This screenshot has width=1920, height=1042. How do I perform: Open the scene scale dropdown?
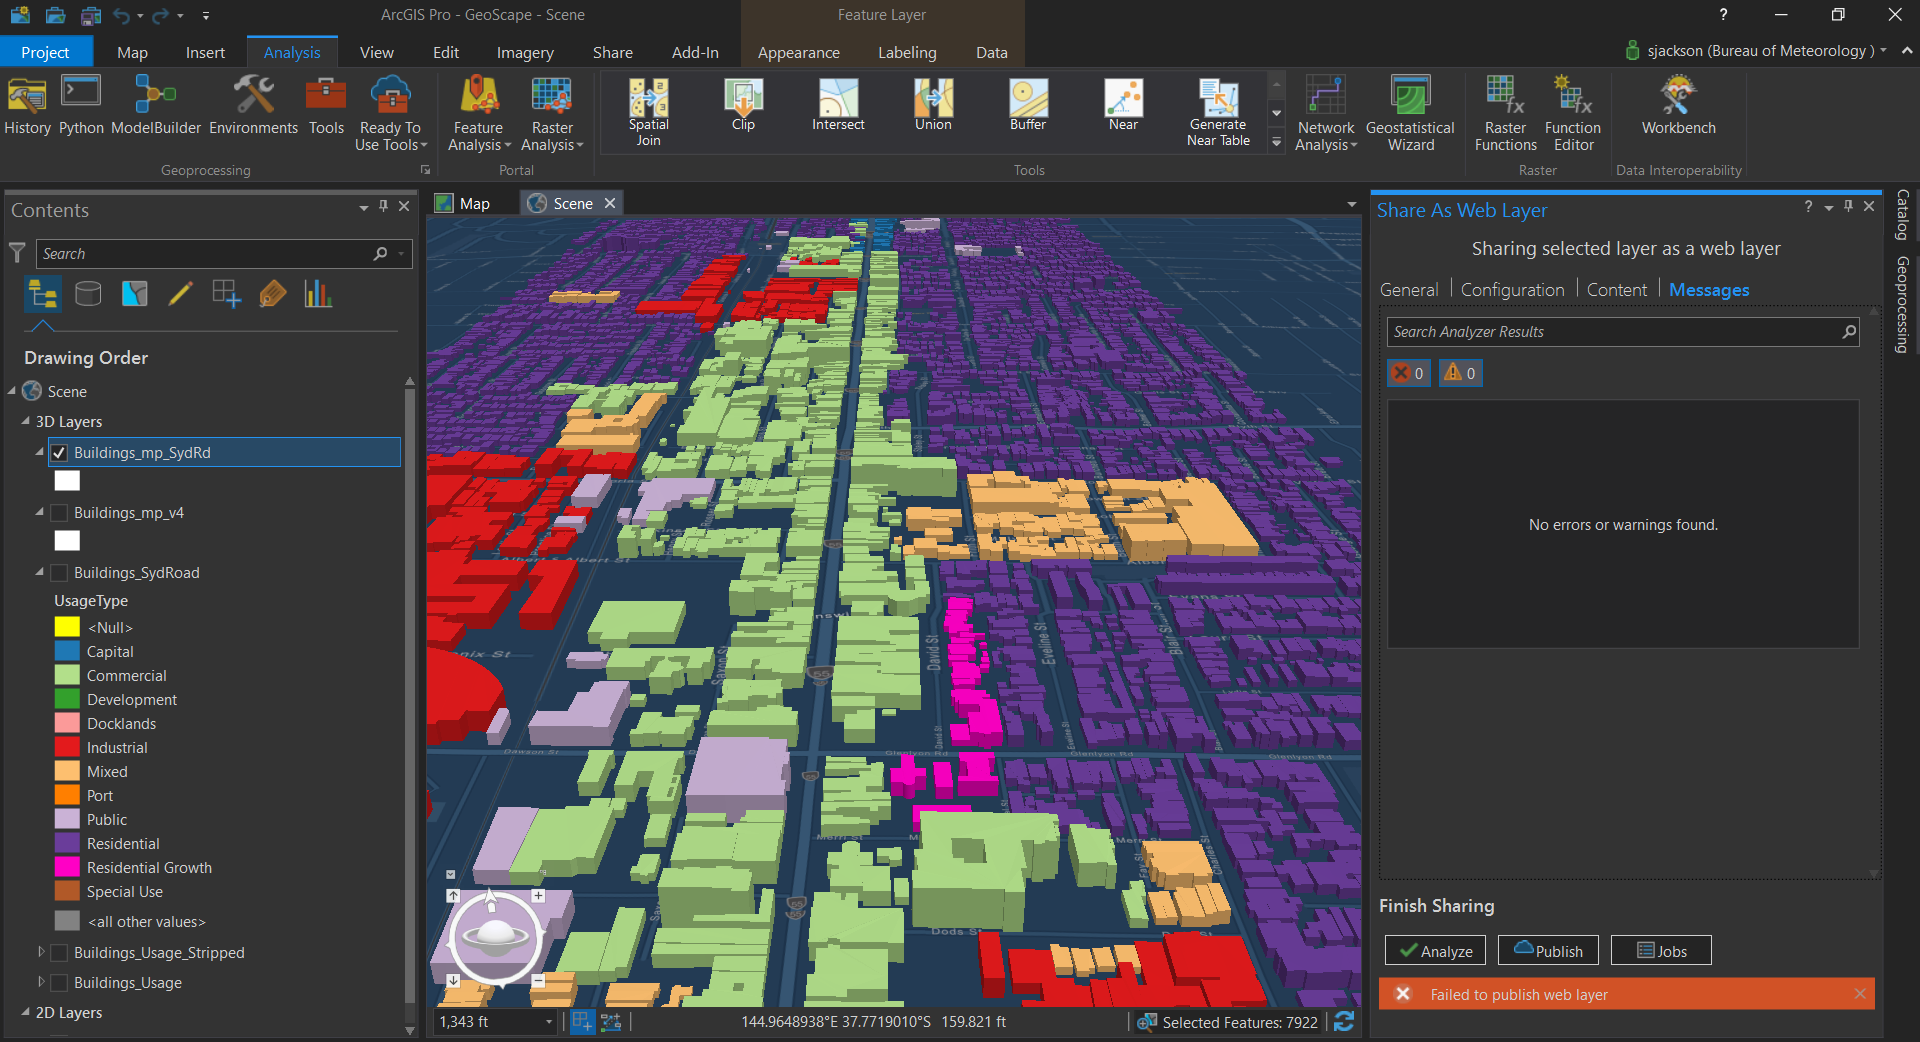pyautogui.click(x=549, y=1022)
